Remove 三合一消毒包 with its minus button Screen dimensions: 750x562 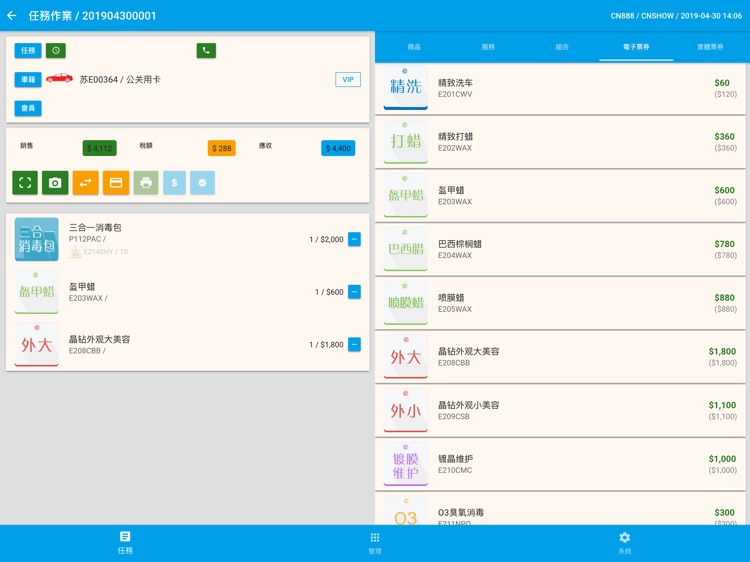(354, 239)
